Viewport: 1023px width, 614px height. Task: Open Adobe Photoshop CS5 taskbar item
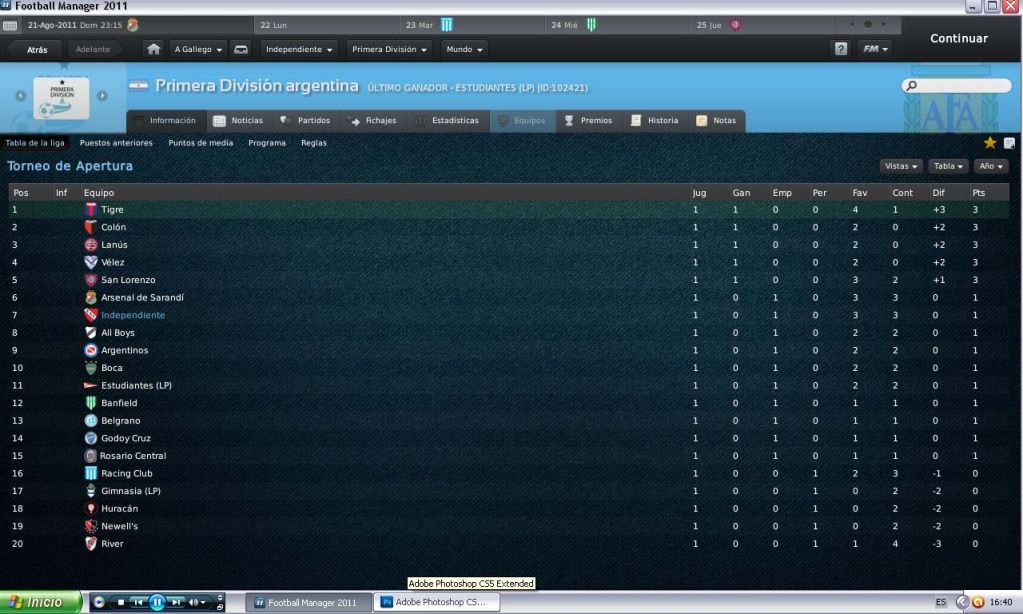click(436, 602)
